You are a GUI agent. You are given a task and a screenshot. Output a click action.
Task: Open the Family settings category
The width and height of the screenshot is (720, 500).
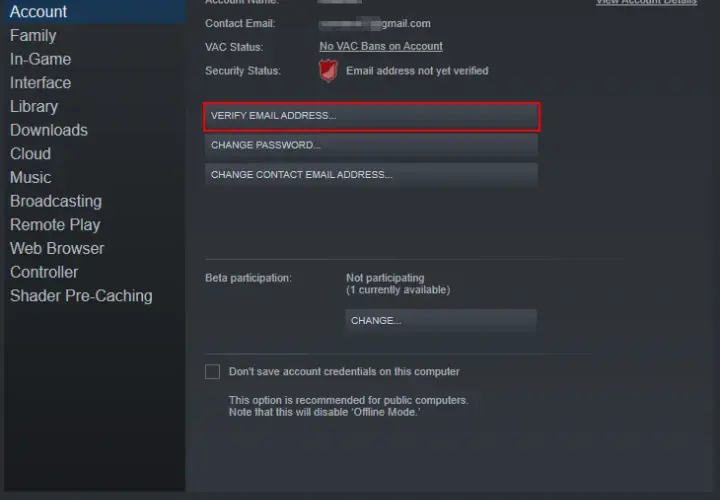pos(33,35)
